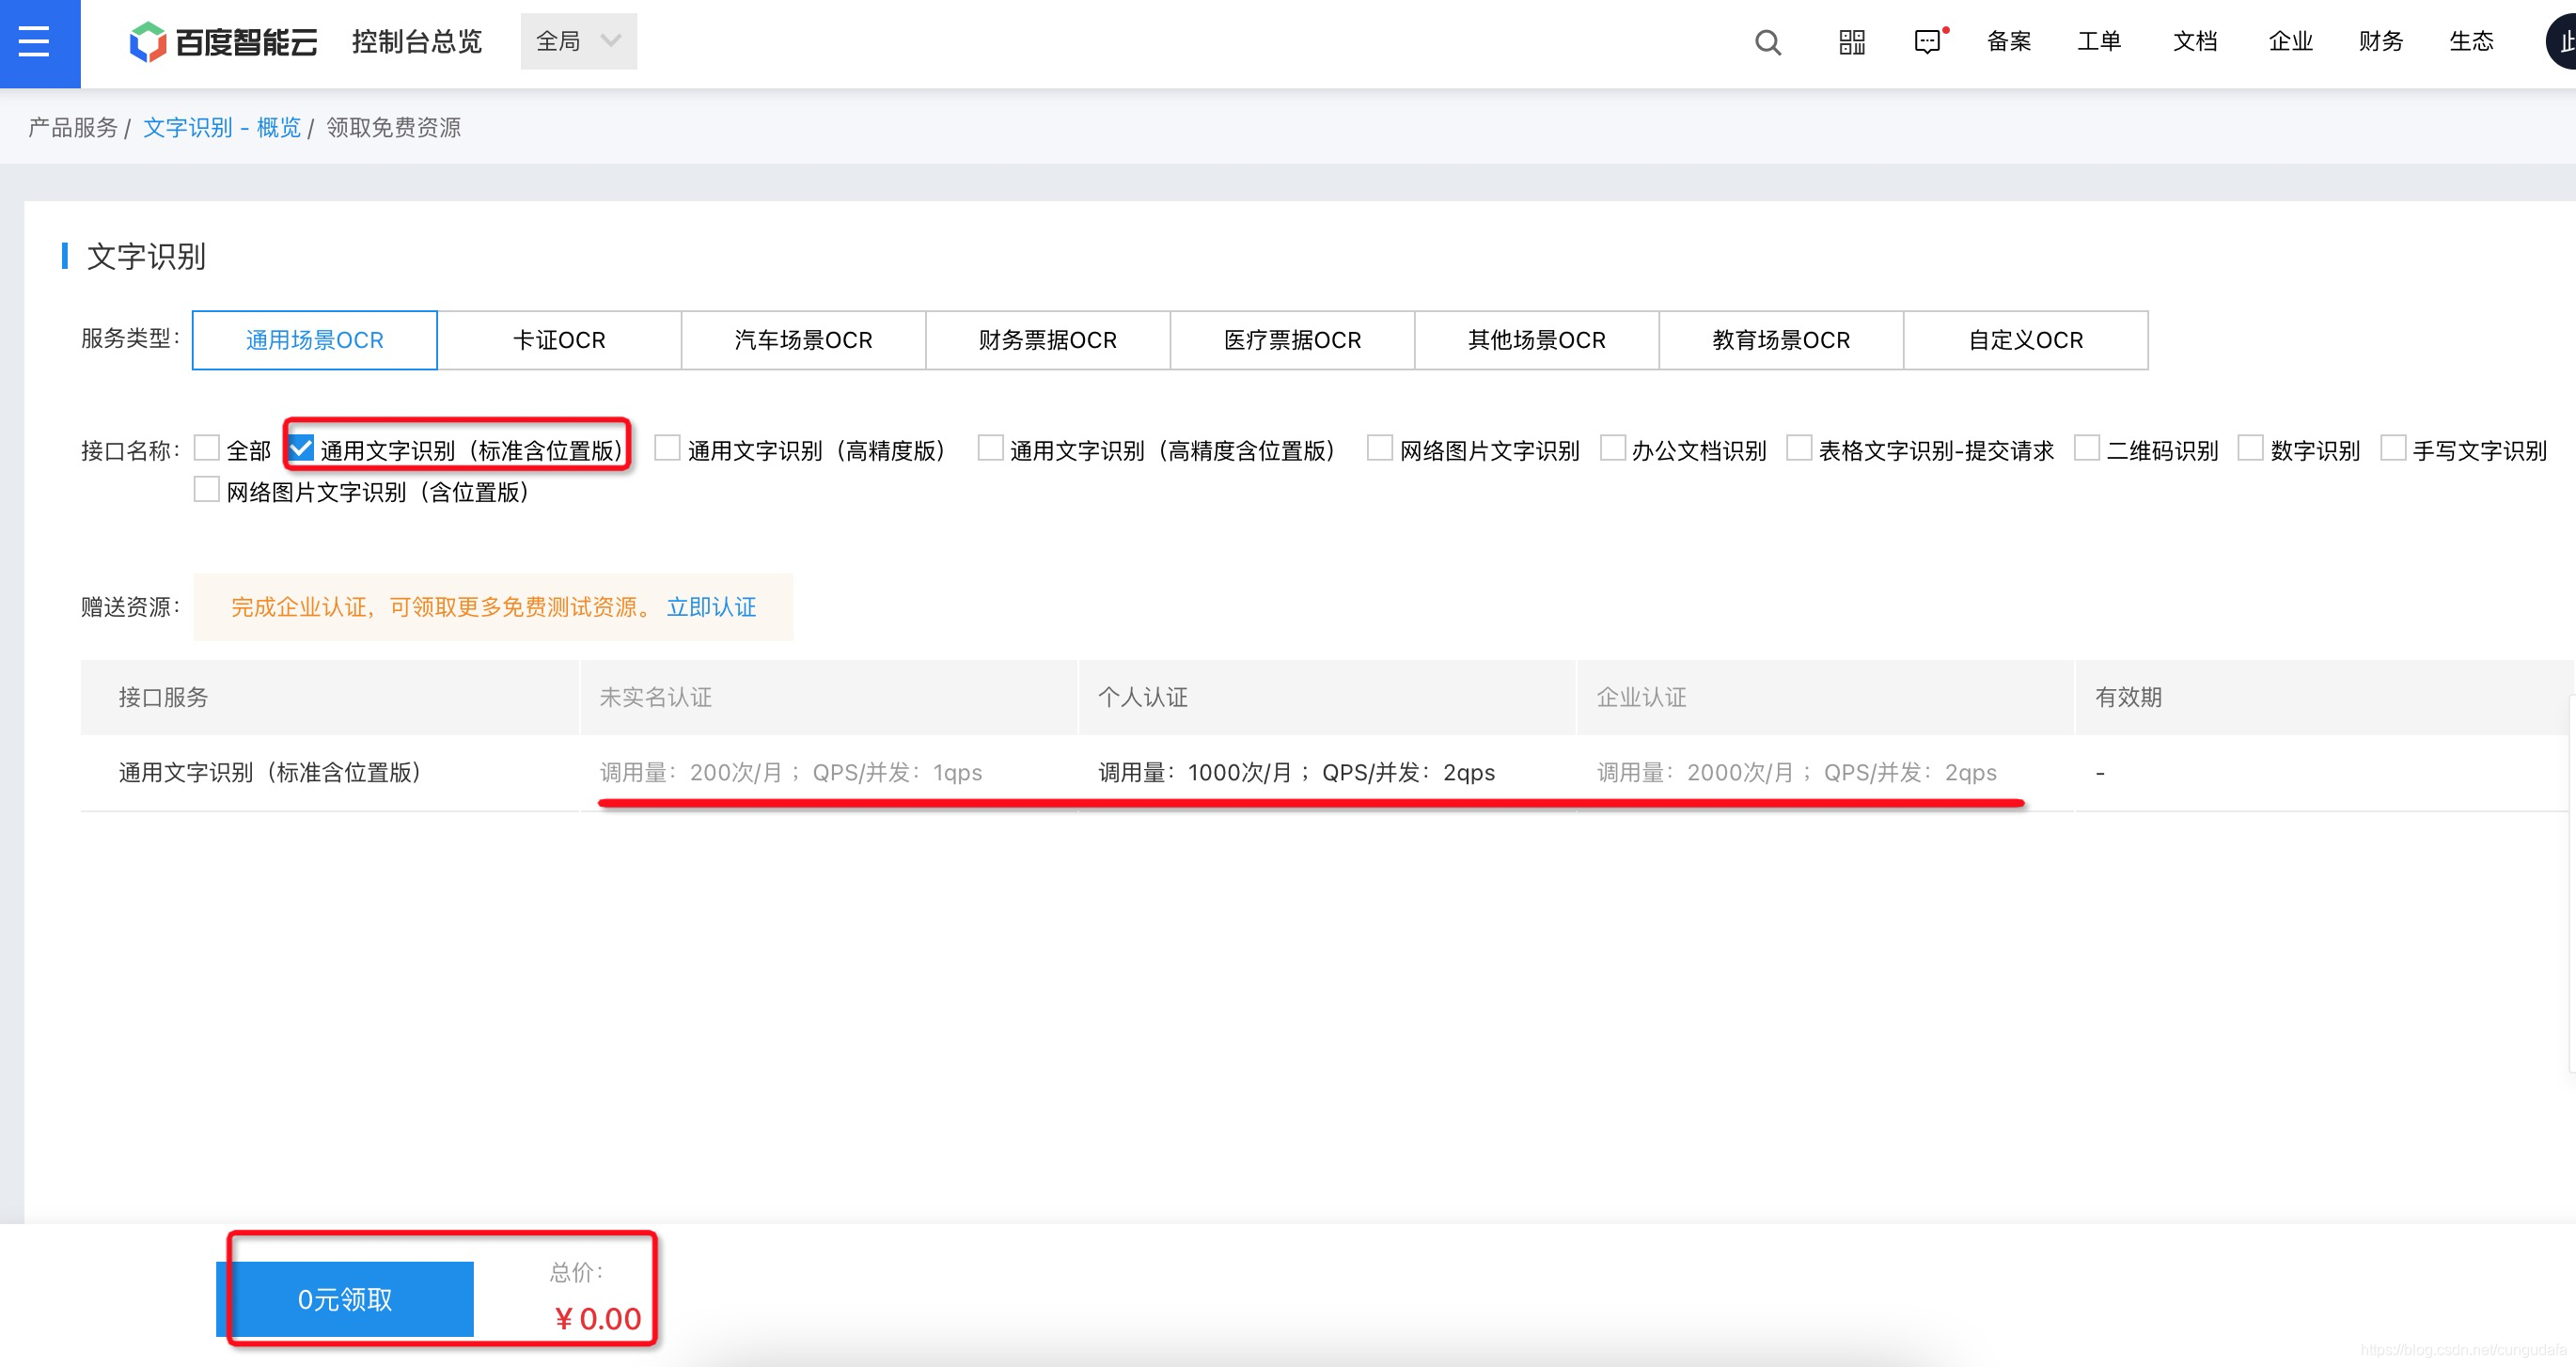
Task: Open the hamburger navigation menu
Action: tap(34, 42)
